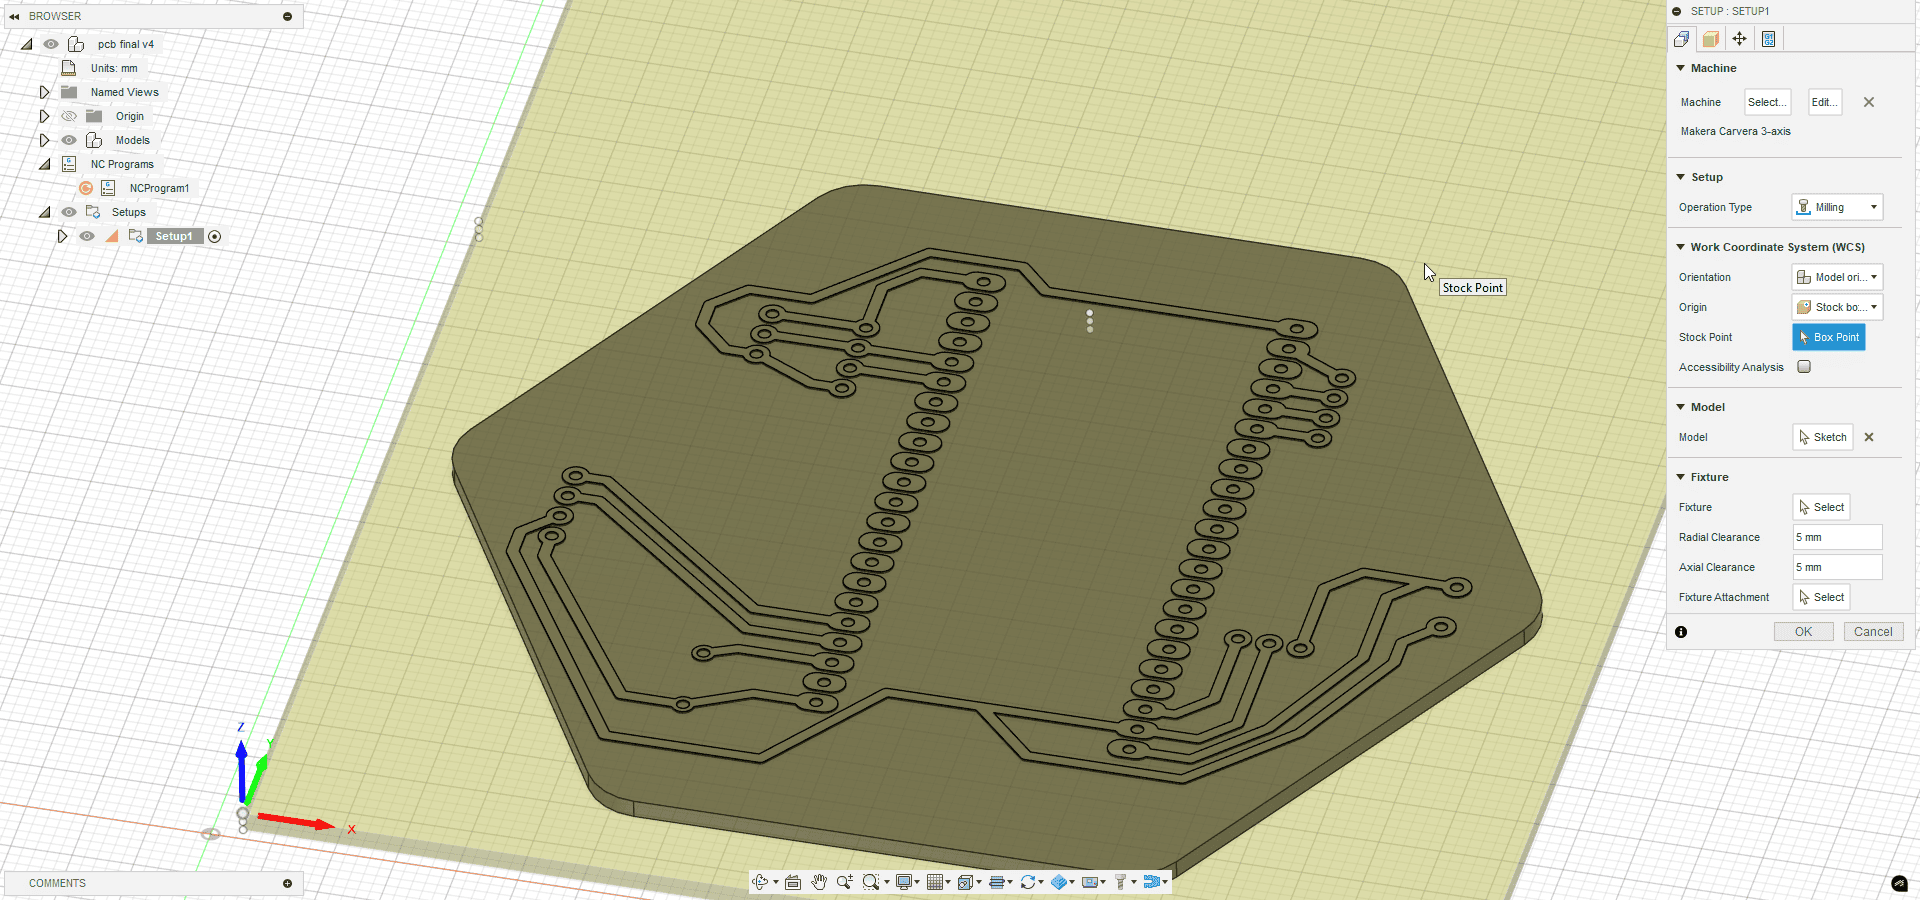Open the Orbit tool dropdown arrow
The height and width of the screenshot is (900, 1920).
pos(775,882)
